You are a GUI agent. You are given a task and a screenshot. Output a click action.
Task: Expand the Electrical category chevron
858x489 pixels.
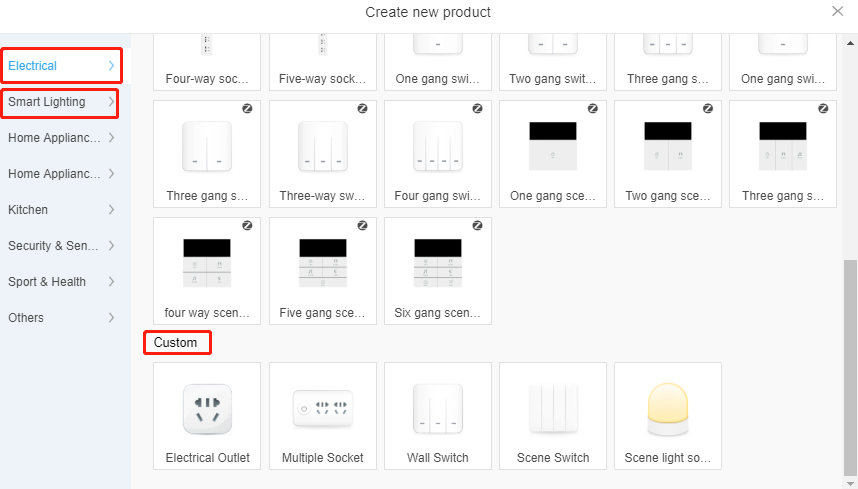pos(111,66)
